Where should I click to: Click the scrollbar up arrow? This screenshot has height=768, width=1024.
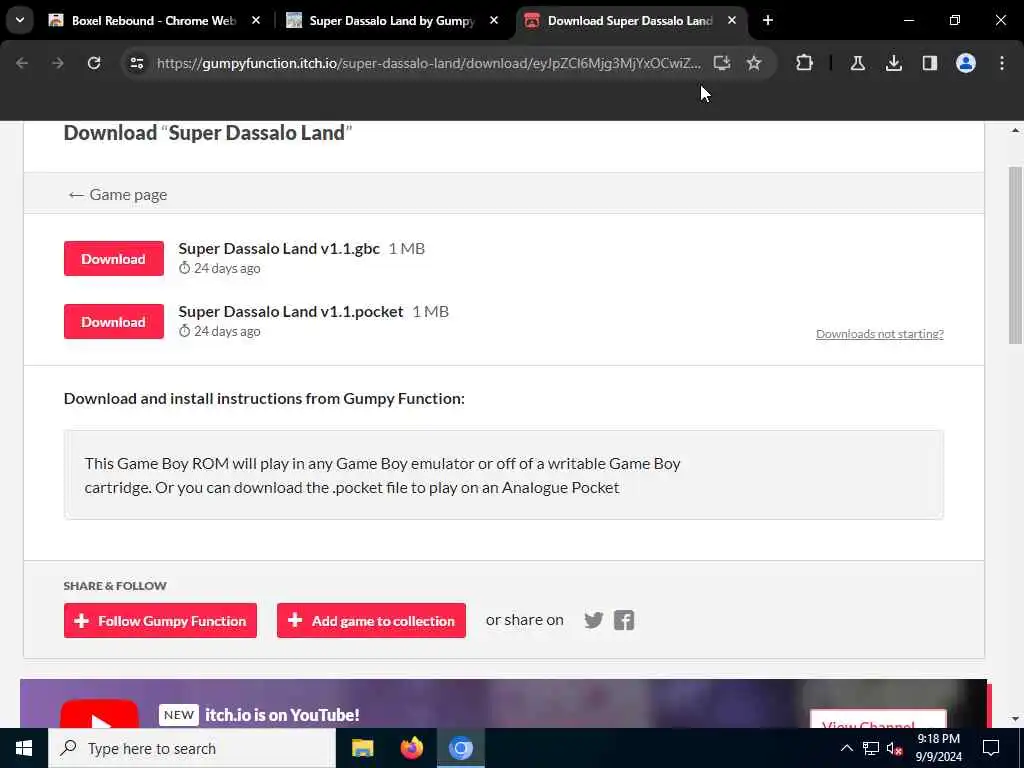1015,131
